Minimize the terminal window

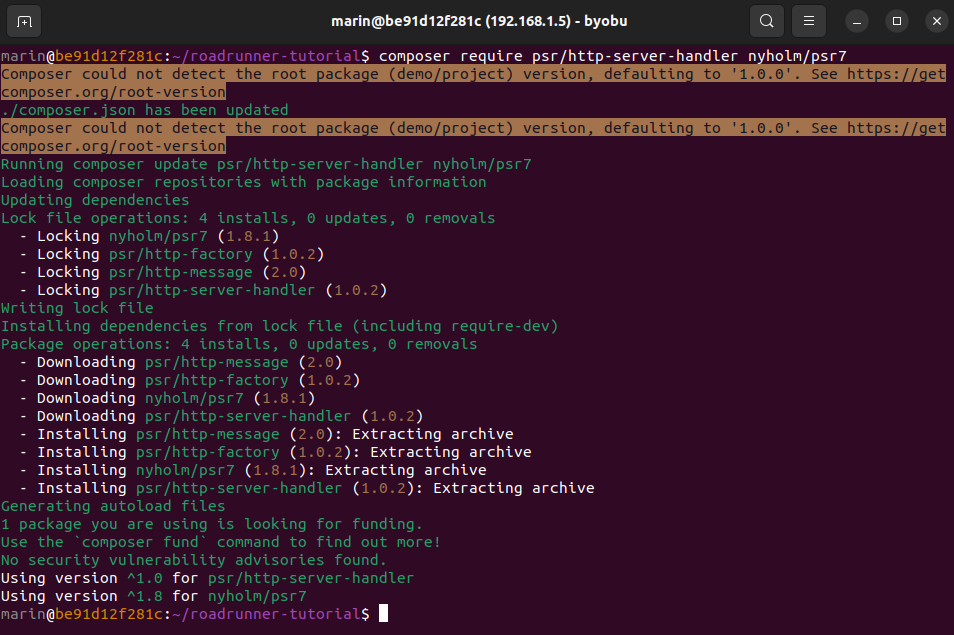857,21
